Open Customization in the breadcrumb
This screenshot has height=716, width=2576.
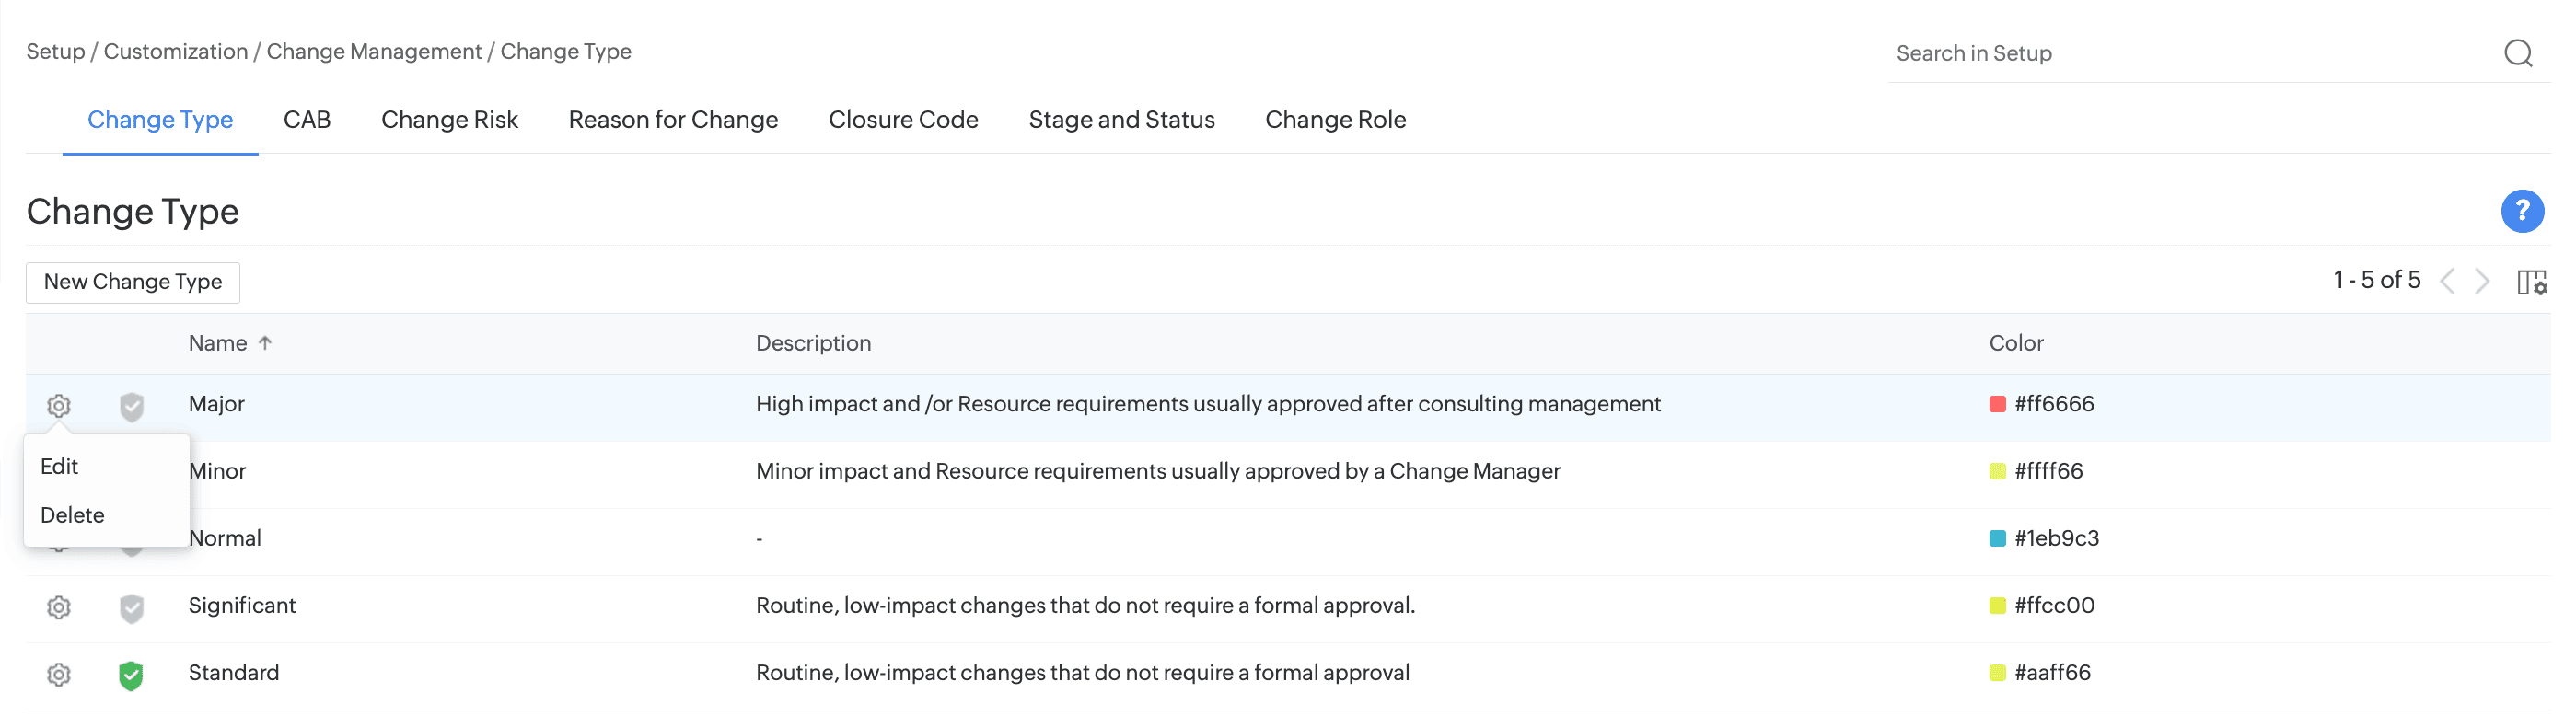tap(176, 52)
